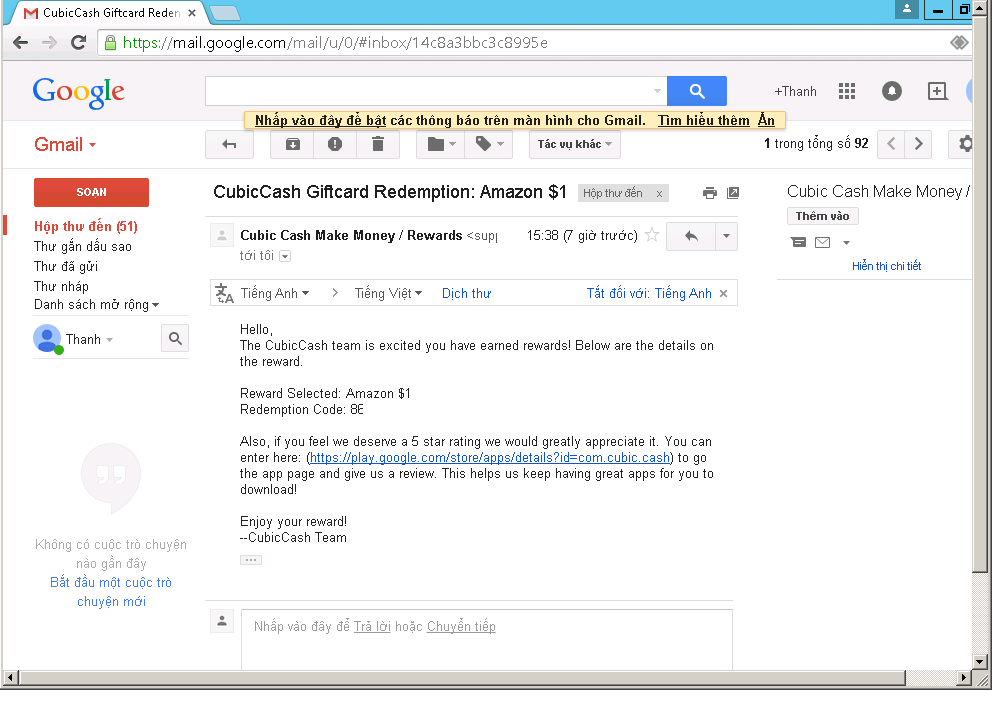This screenshot has width=993, height=713.
Task: Remove the Hộp thư đến label with x
Action: point(659,194)
